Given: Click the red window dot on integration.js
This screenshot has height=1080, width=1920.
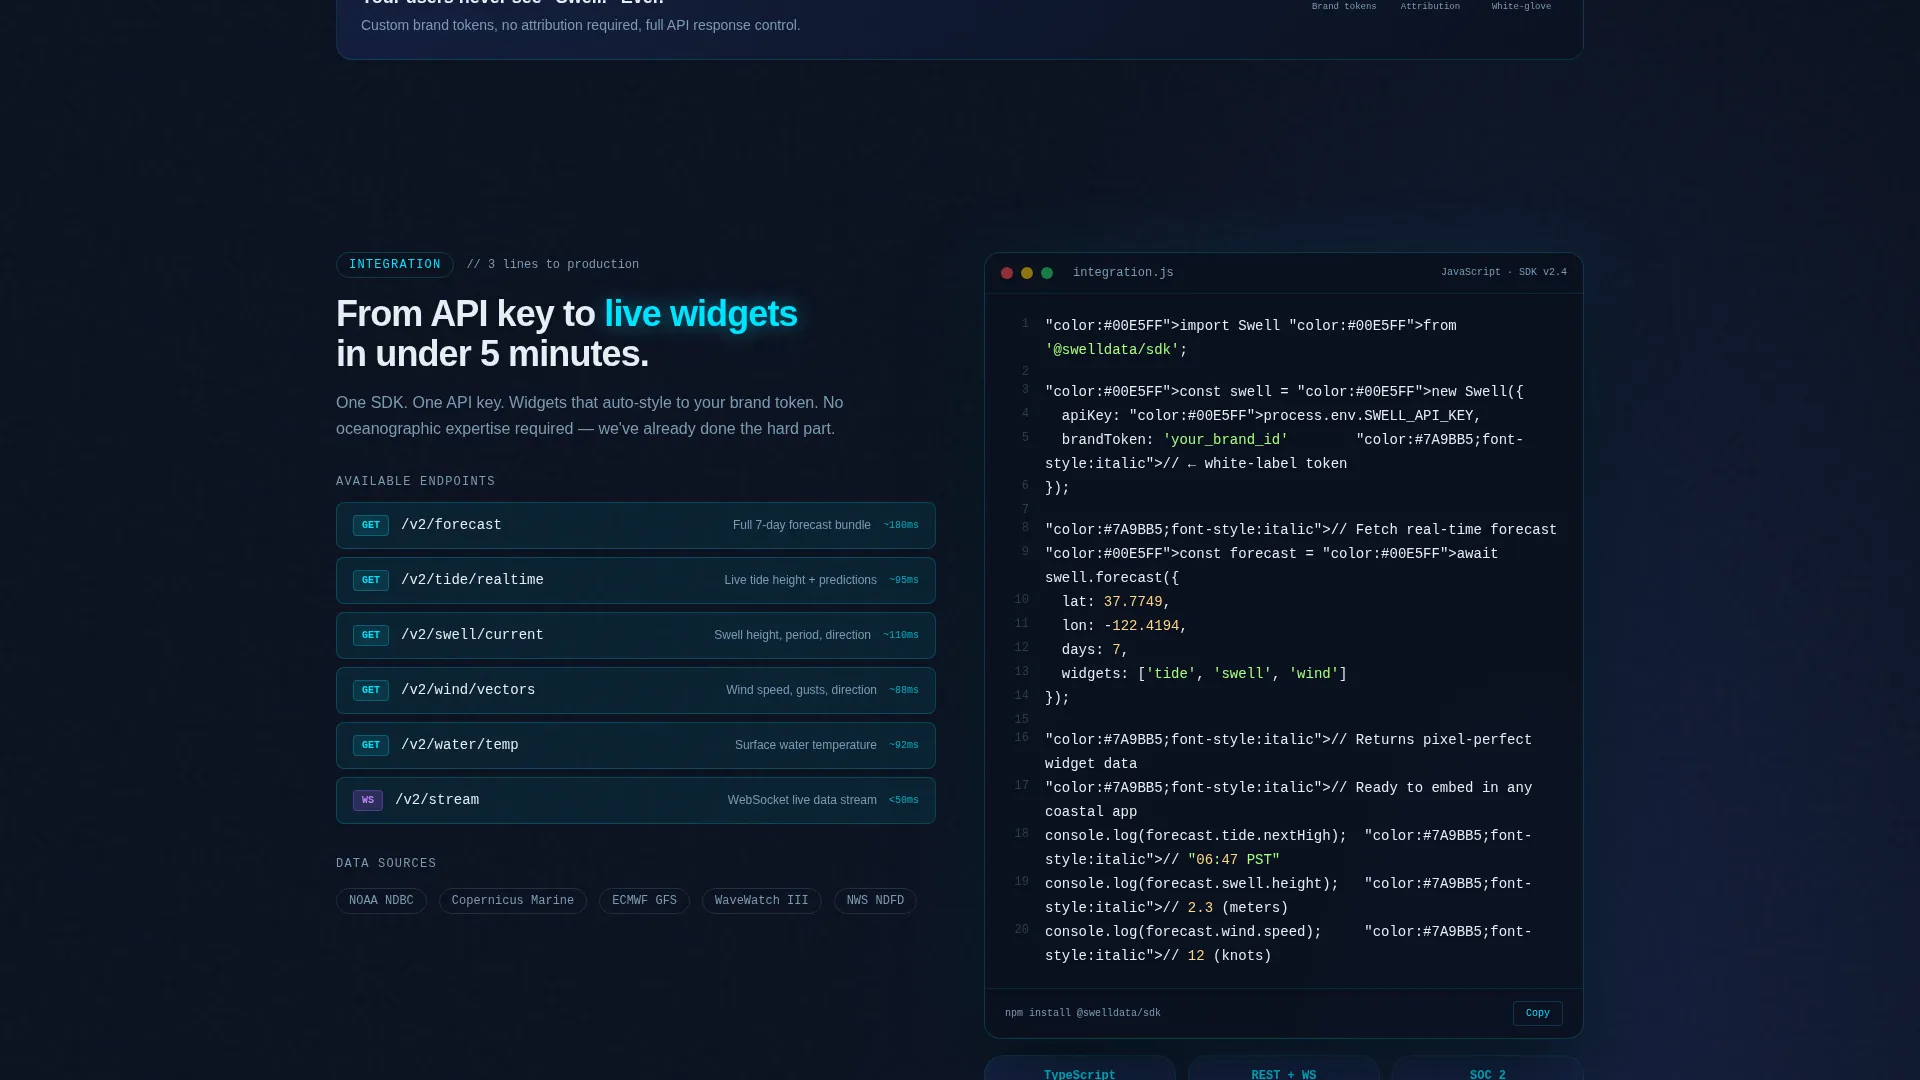Looking at the screenshot, I should pyautogui.click(x=1007, y=273).
